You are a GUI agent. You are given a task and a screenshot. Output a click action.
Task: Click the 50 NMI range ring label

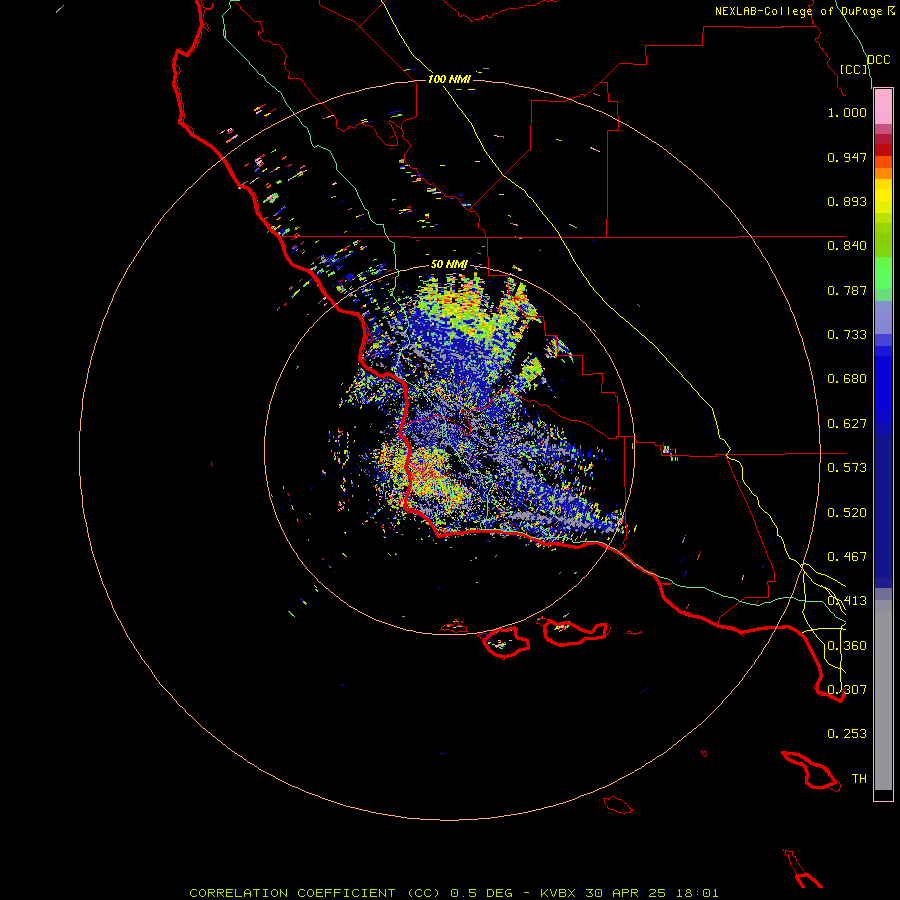pos(449,264)
